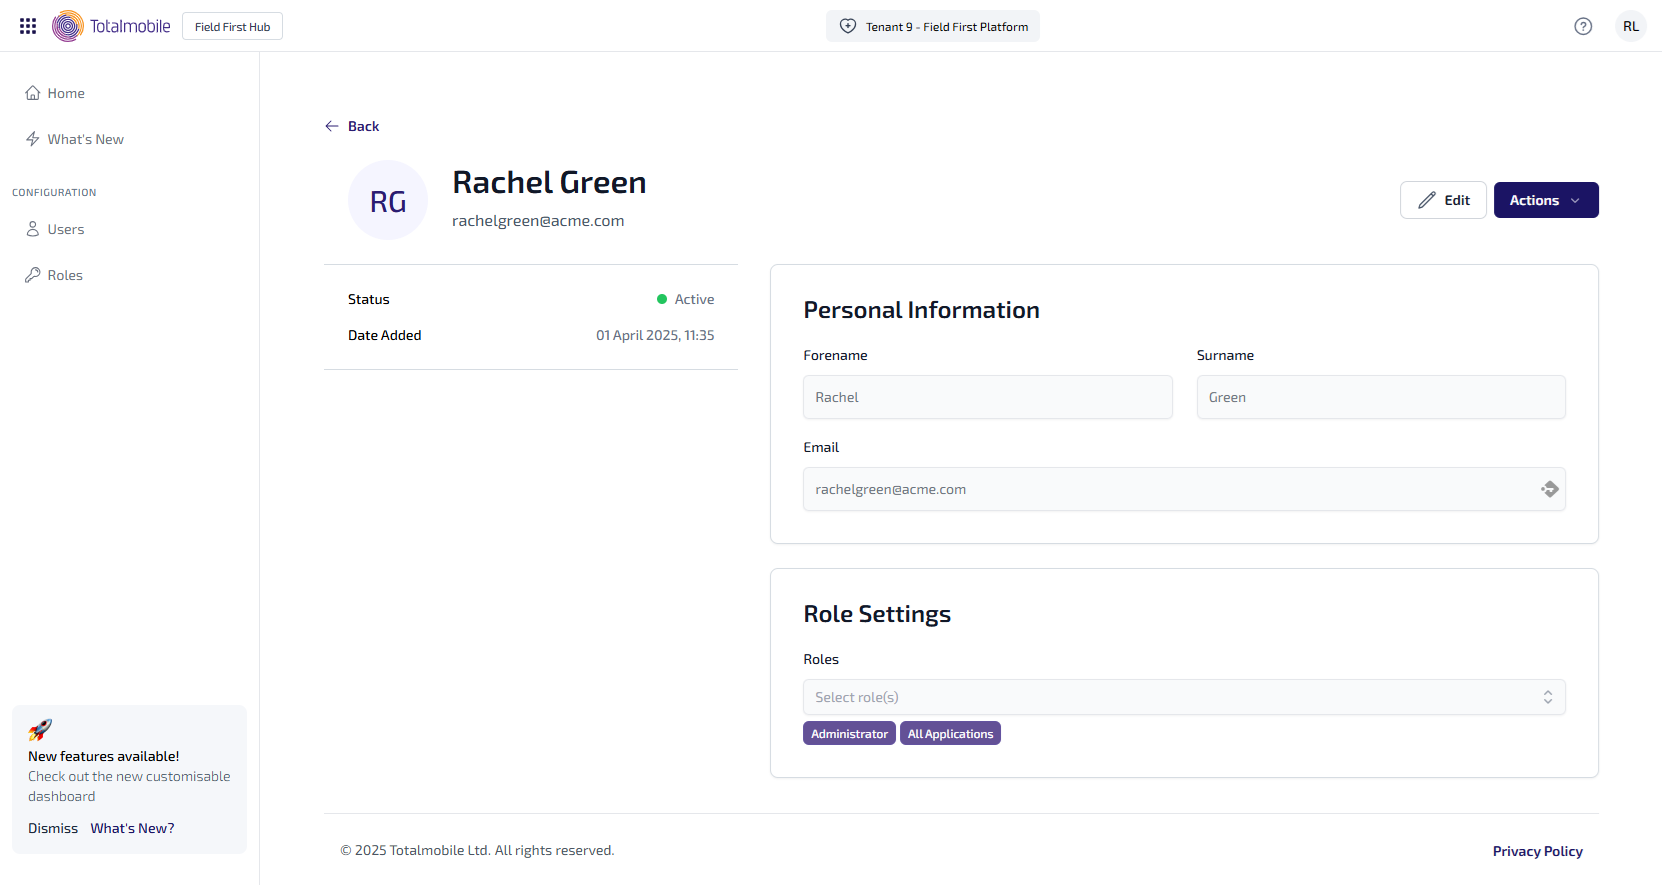Click the password manager icon in Email field

click(x=1549, y=489)
